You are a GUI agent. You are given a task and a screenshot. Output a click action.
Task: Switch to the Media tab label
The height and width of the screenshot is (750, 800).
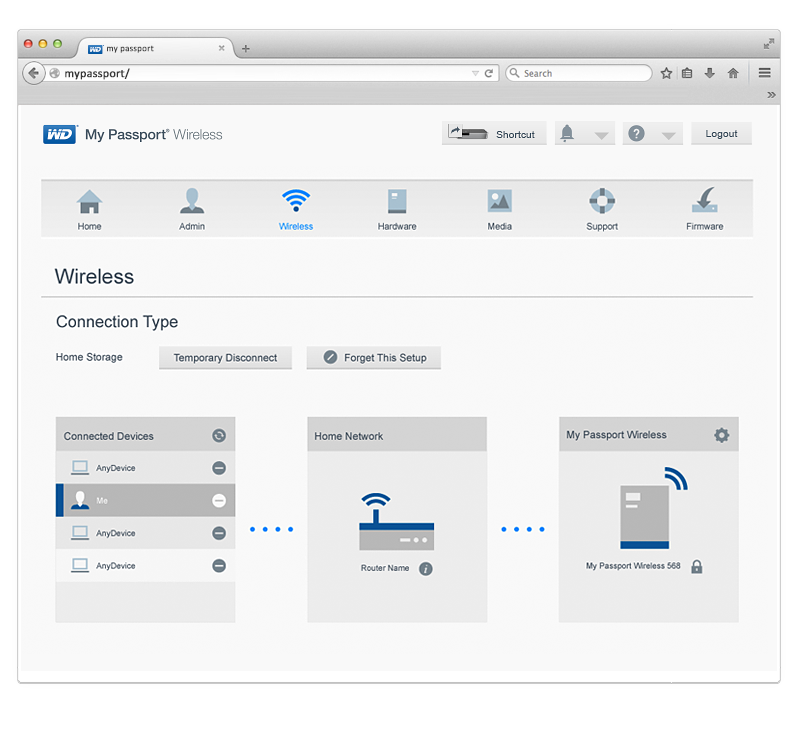point(499,227)
